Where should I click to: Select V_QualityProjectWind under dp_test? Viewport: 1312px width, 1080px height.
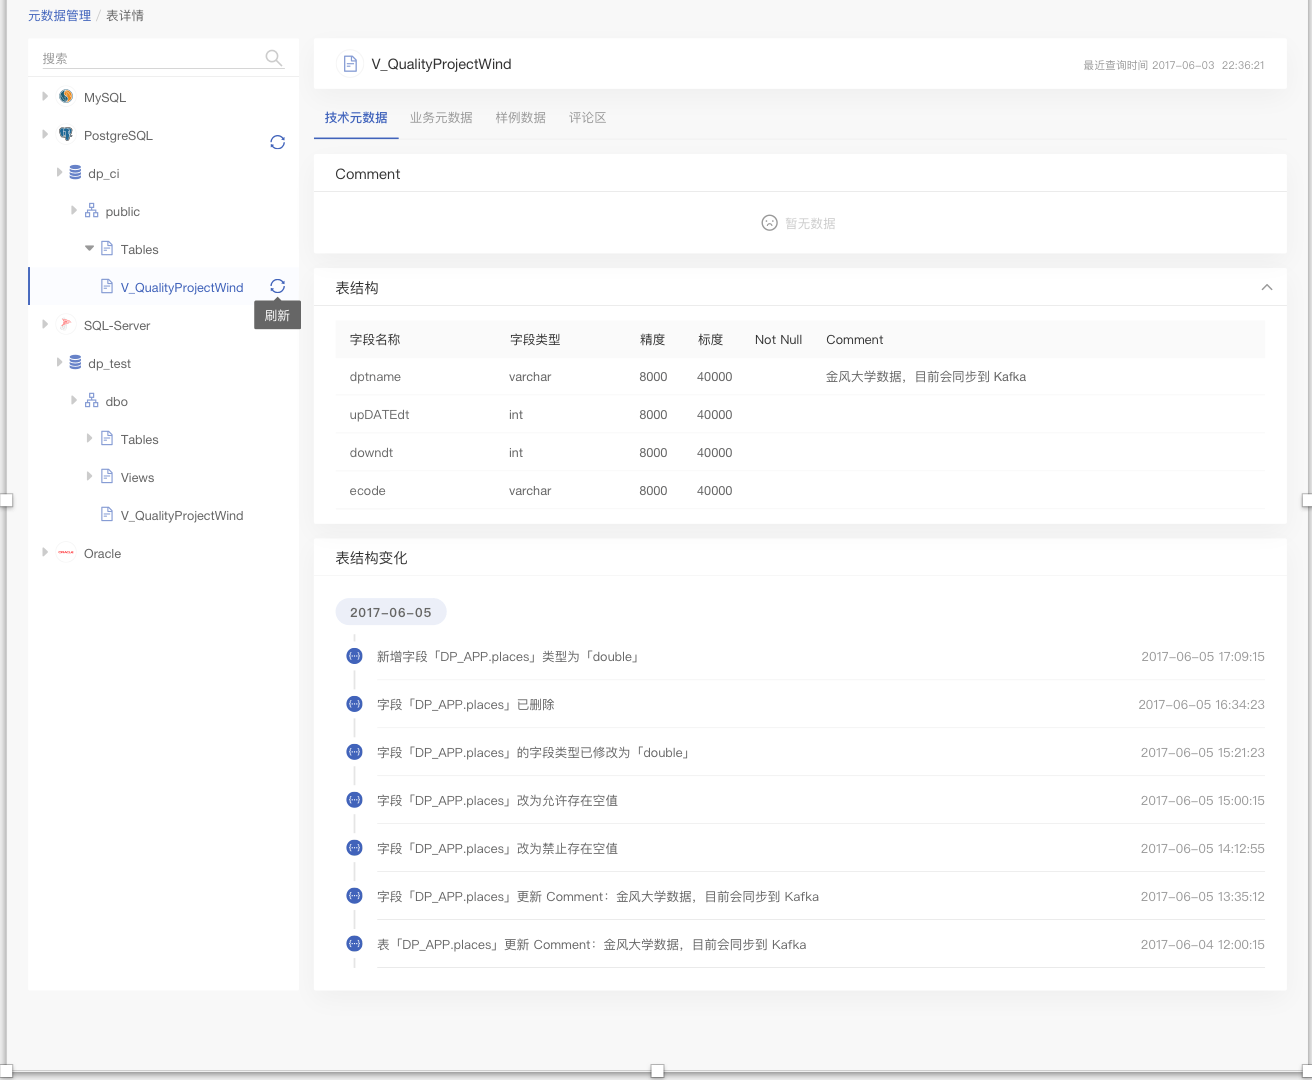coord(181,516)
